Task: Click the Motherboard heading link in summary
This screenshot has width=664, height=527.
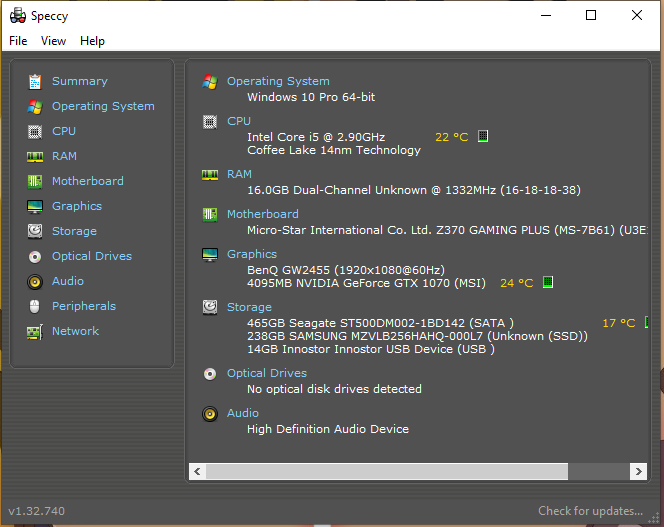Action: 263,214
